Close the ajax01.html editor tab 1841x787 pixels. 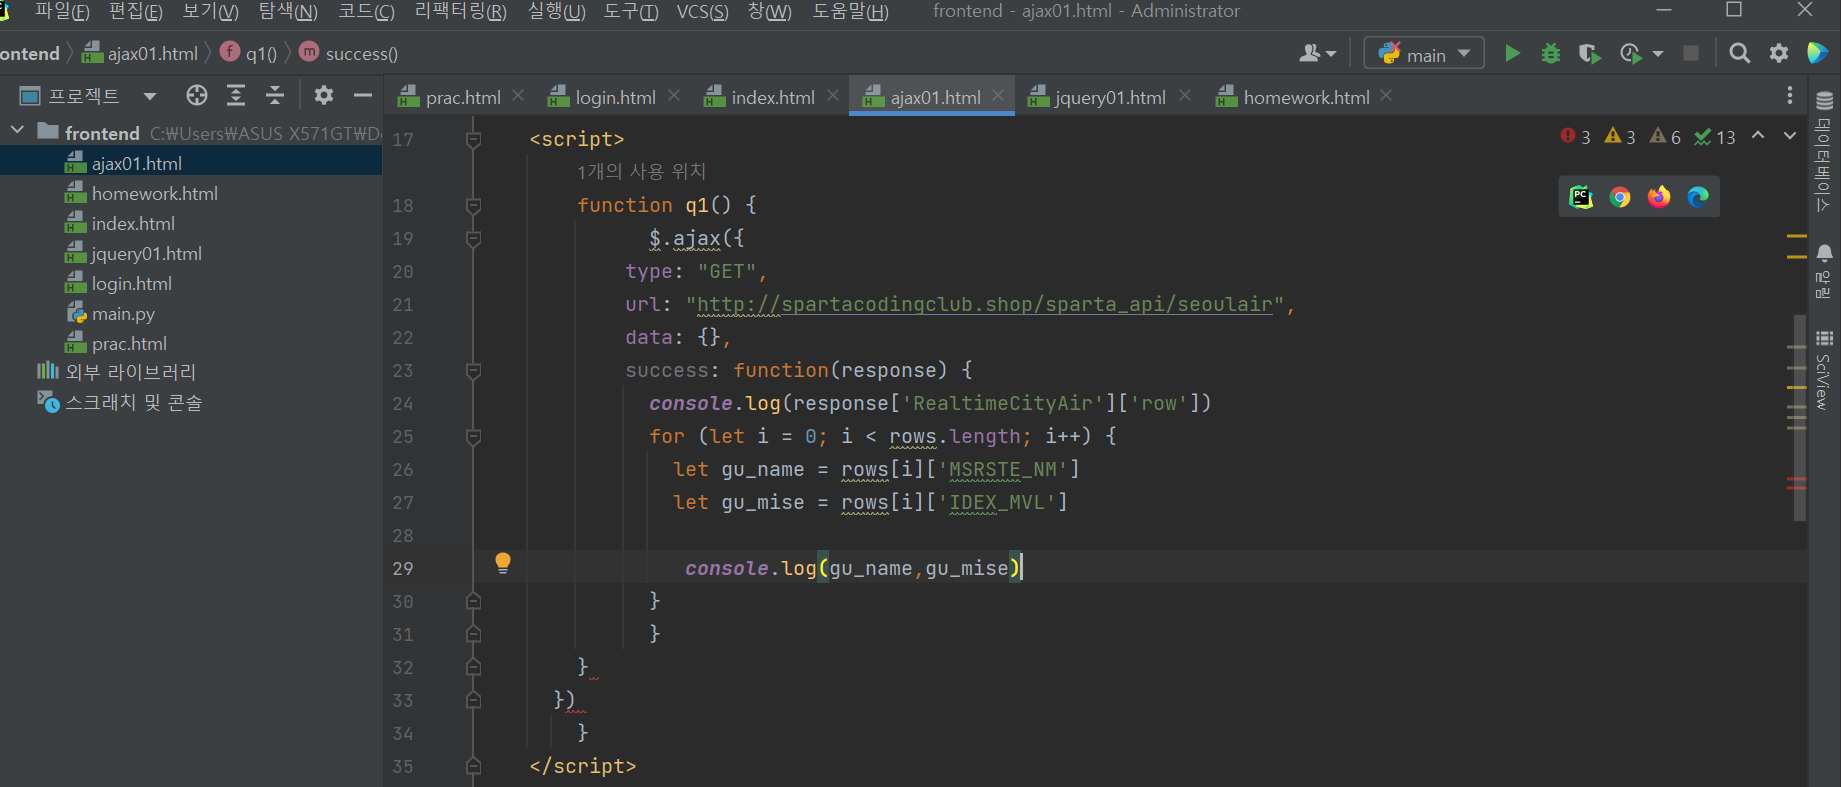[x=998, y=95]
